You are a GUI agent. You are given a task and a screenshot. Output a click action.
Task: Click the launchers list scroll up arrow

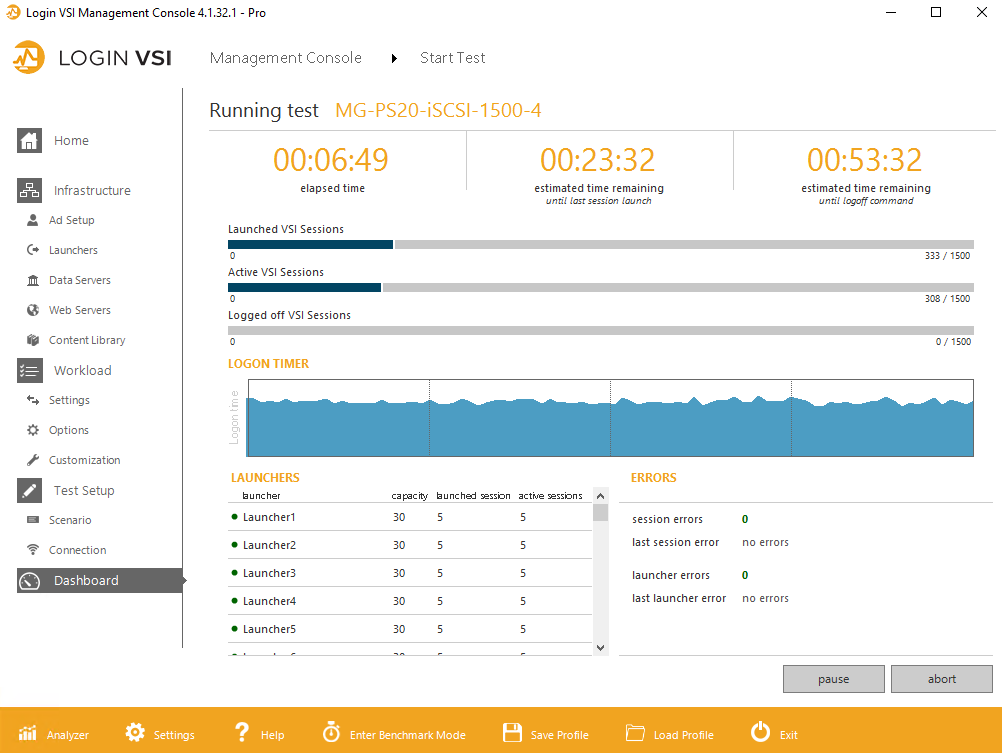[x=600, y=496]
